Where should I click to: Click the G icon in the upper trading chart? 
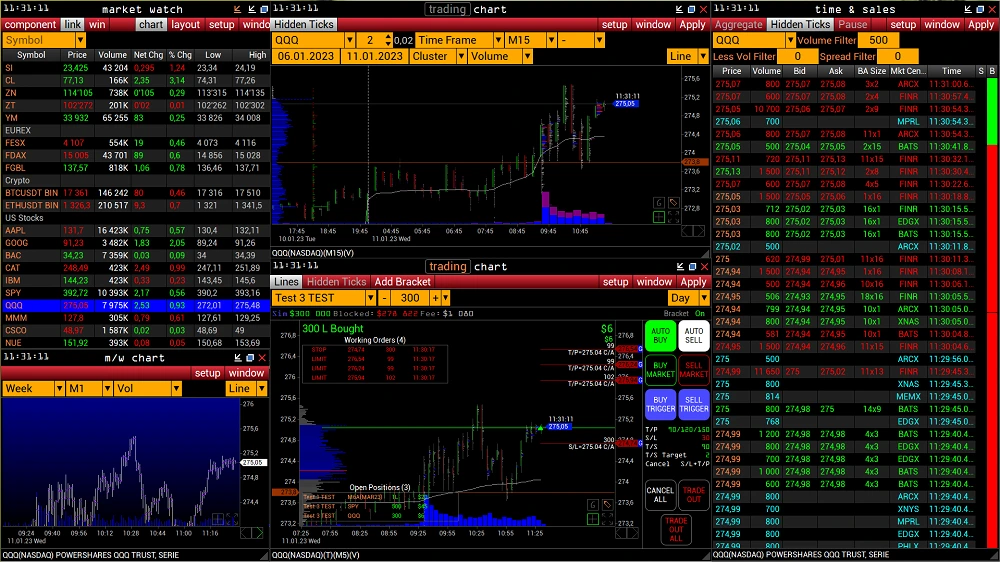pyautogui.click(x=660, y=203)
